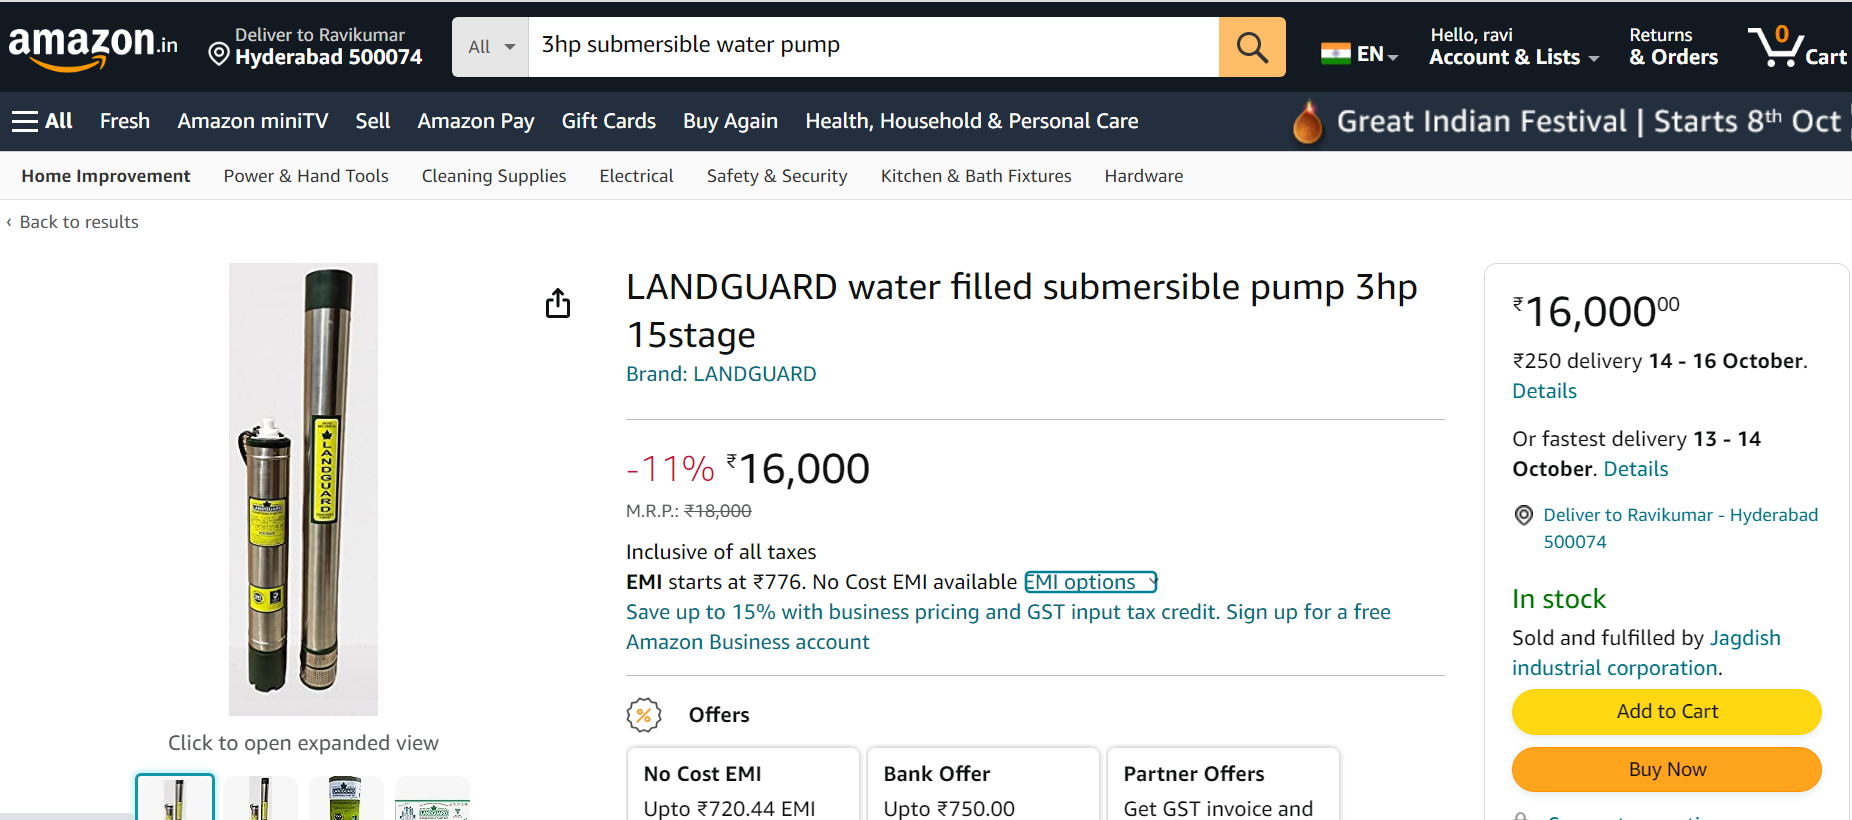Select Power & Hand Tools category
Image resolution: width=1852 pixels, height=820 pixels.
306,176
